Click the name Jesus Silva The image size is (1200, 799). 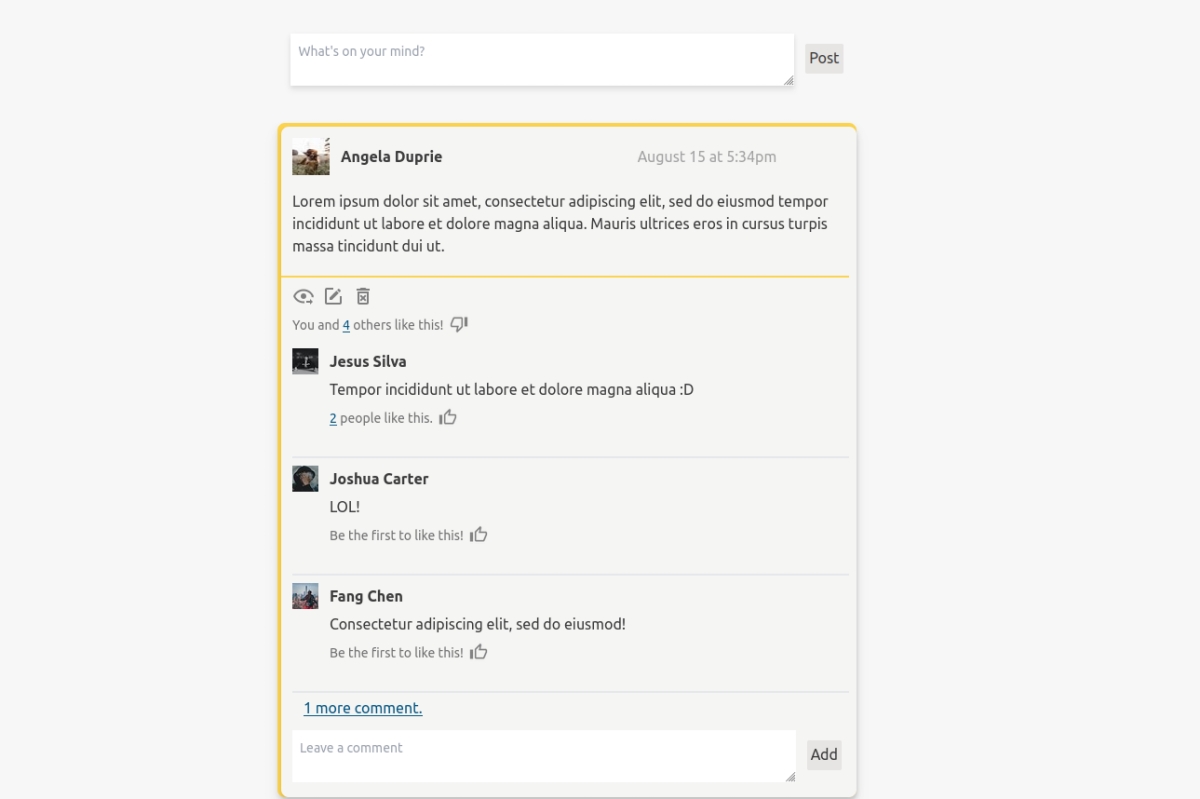click(x=368, y=362)
